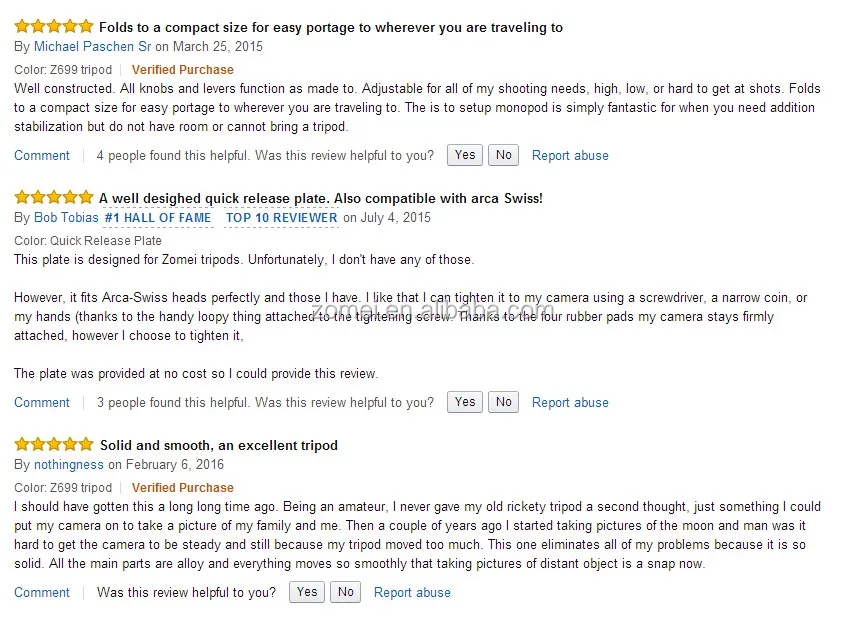Click the Verified Purchase badge on nothingness's review
This screenshot has height=617, width=863.
click(x=182, y=487)
